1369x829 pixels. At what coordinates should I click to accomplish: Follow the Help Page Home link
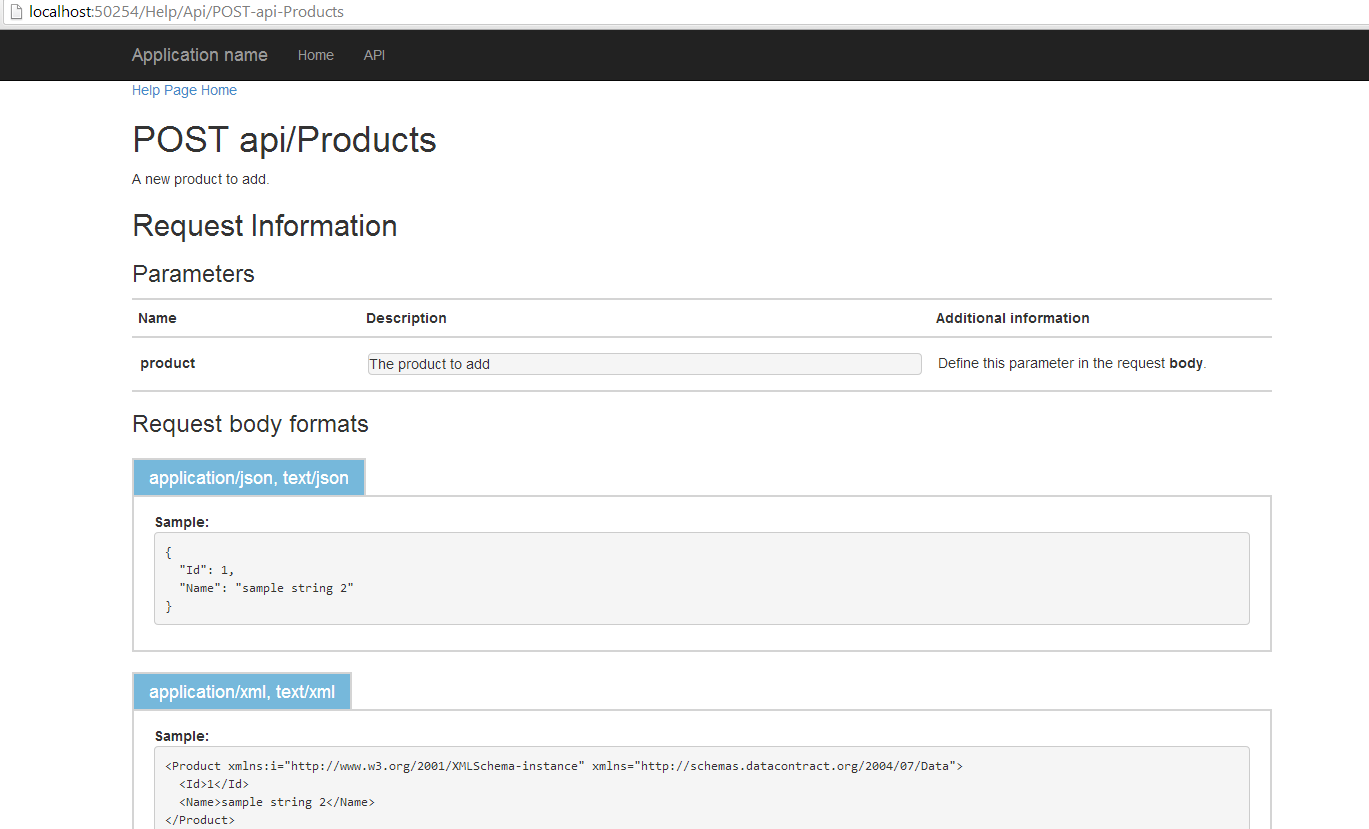(x=183, y=90)
